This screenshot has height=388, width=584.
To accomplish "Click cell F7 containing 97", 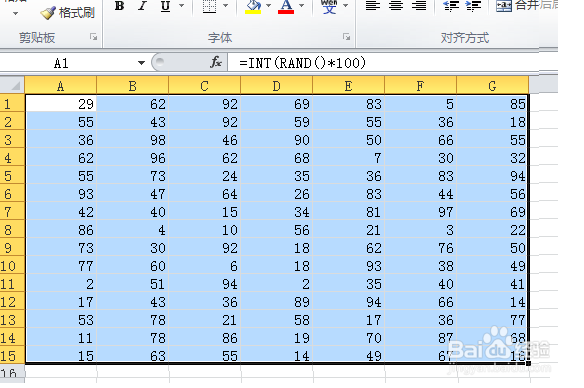I will click(420, 212).
